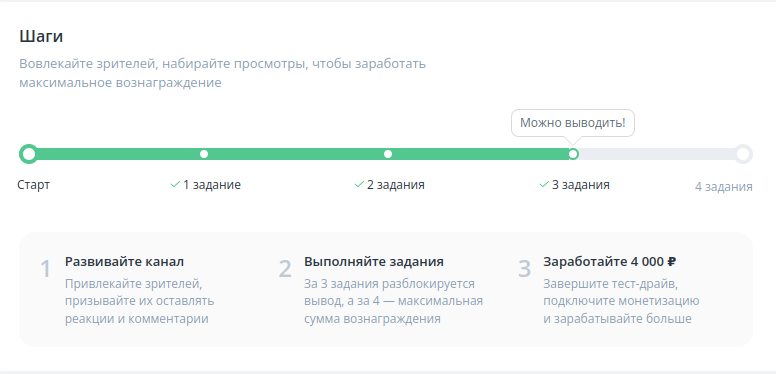Click the large number 3 step icon
Image resolution: width=776 pixels, height=374 pixels.
(525, 269)
